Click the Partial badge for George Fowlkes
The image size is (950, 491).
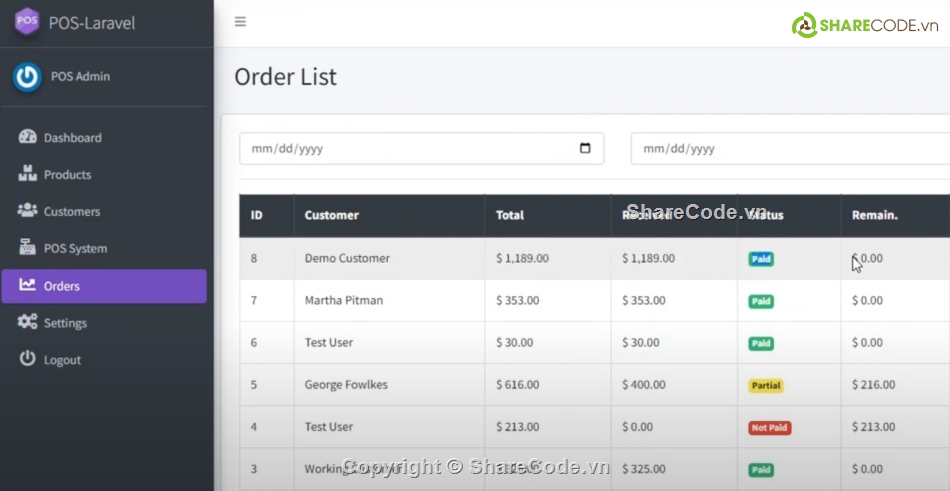pos(765,385)
